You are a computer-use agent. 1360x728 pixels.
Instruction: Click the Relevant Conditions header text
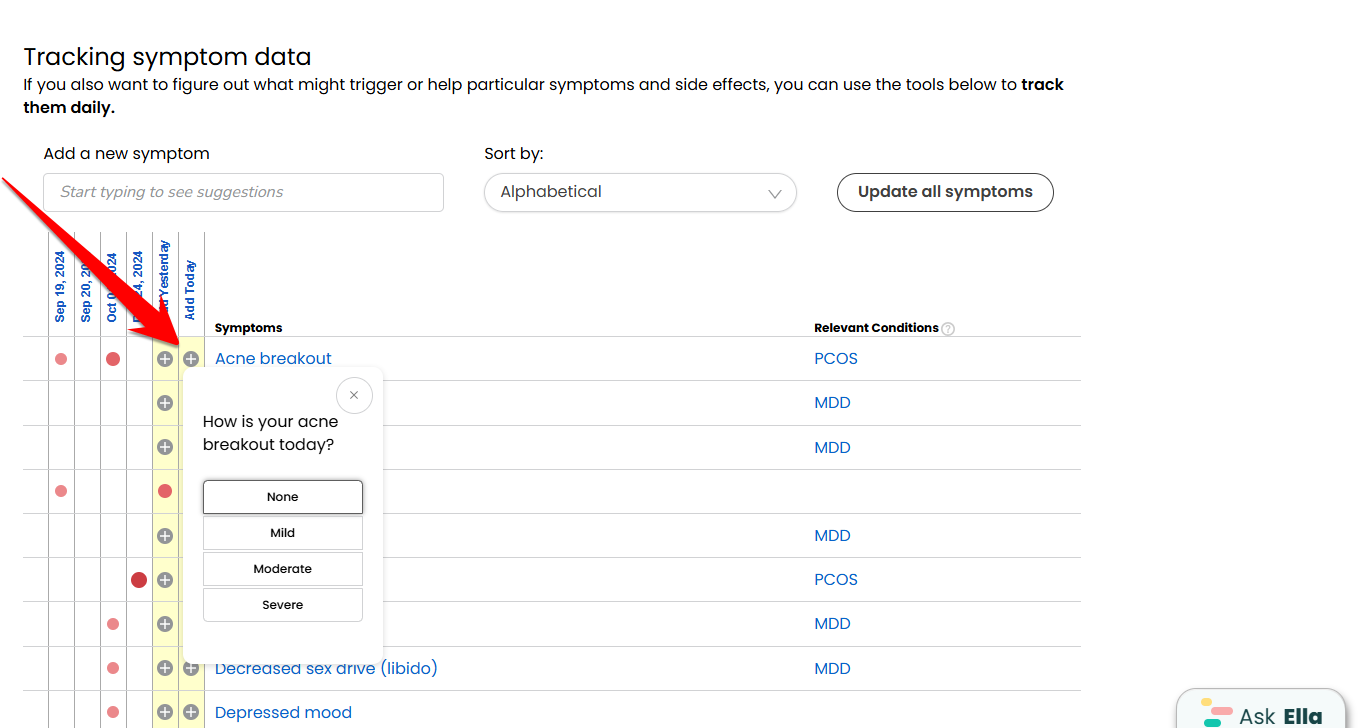pos(876,328)
